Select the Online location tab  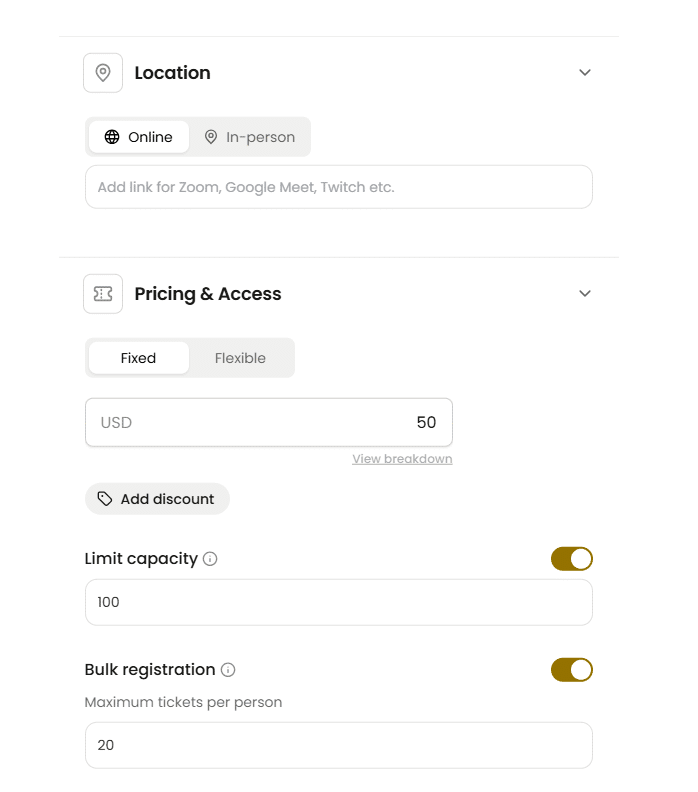[x=139, y=137]
